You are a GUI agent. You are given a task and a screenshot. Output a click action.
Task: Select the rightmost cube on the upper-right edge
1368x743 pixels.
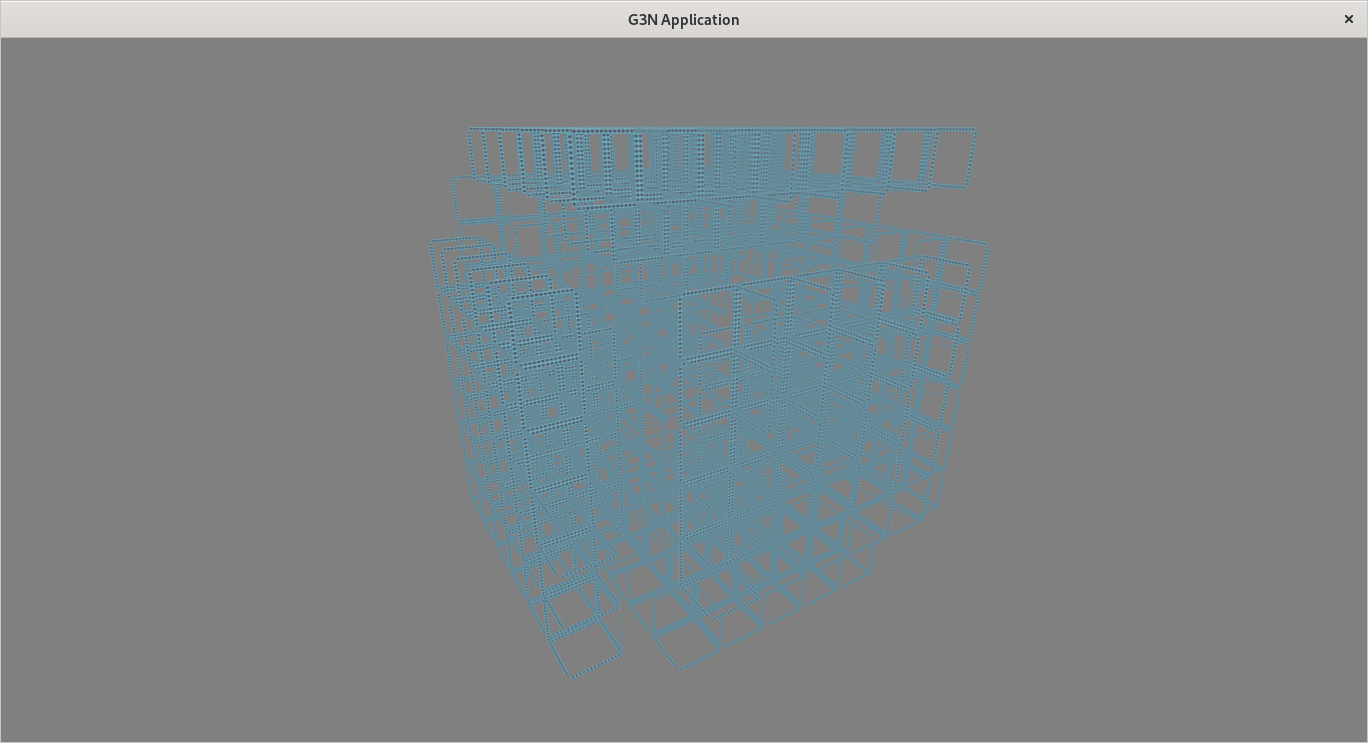[x=962, y=267]
